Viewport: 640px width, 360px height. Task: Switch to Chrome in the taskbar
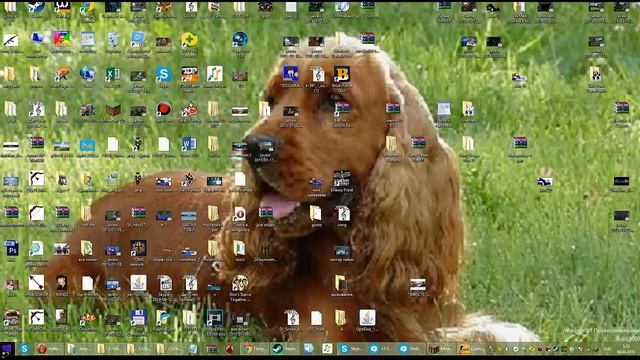click(x=254, y=349)
